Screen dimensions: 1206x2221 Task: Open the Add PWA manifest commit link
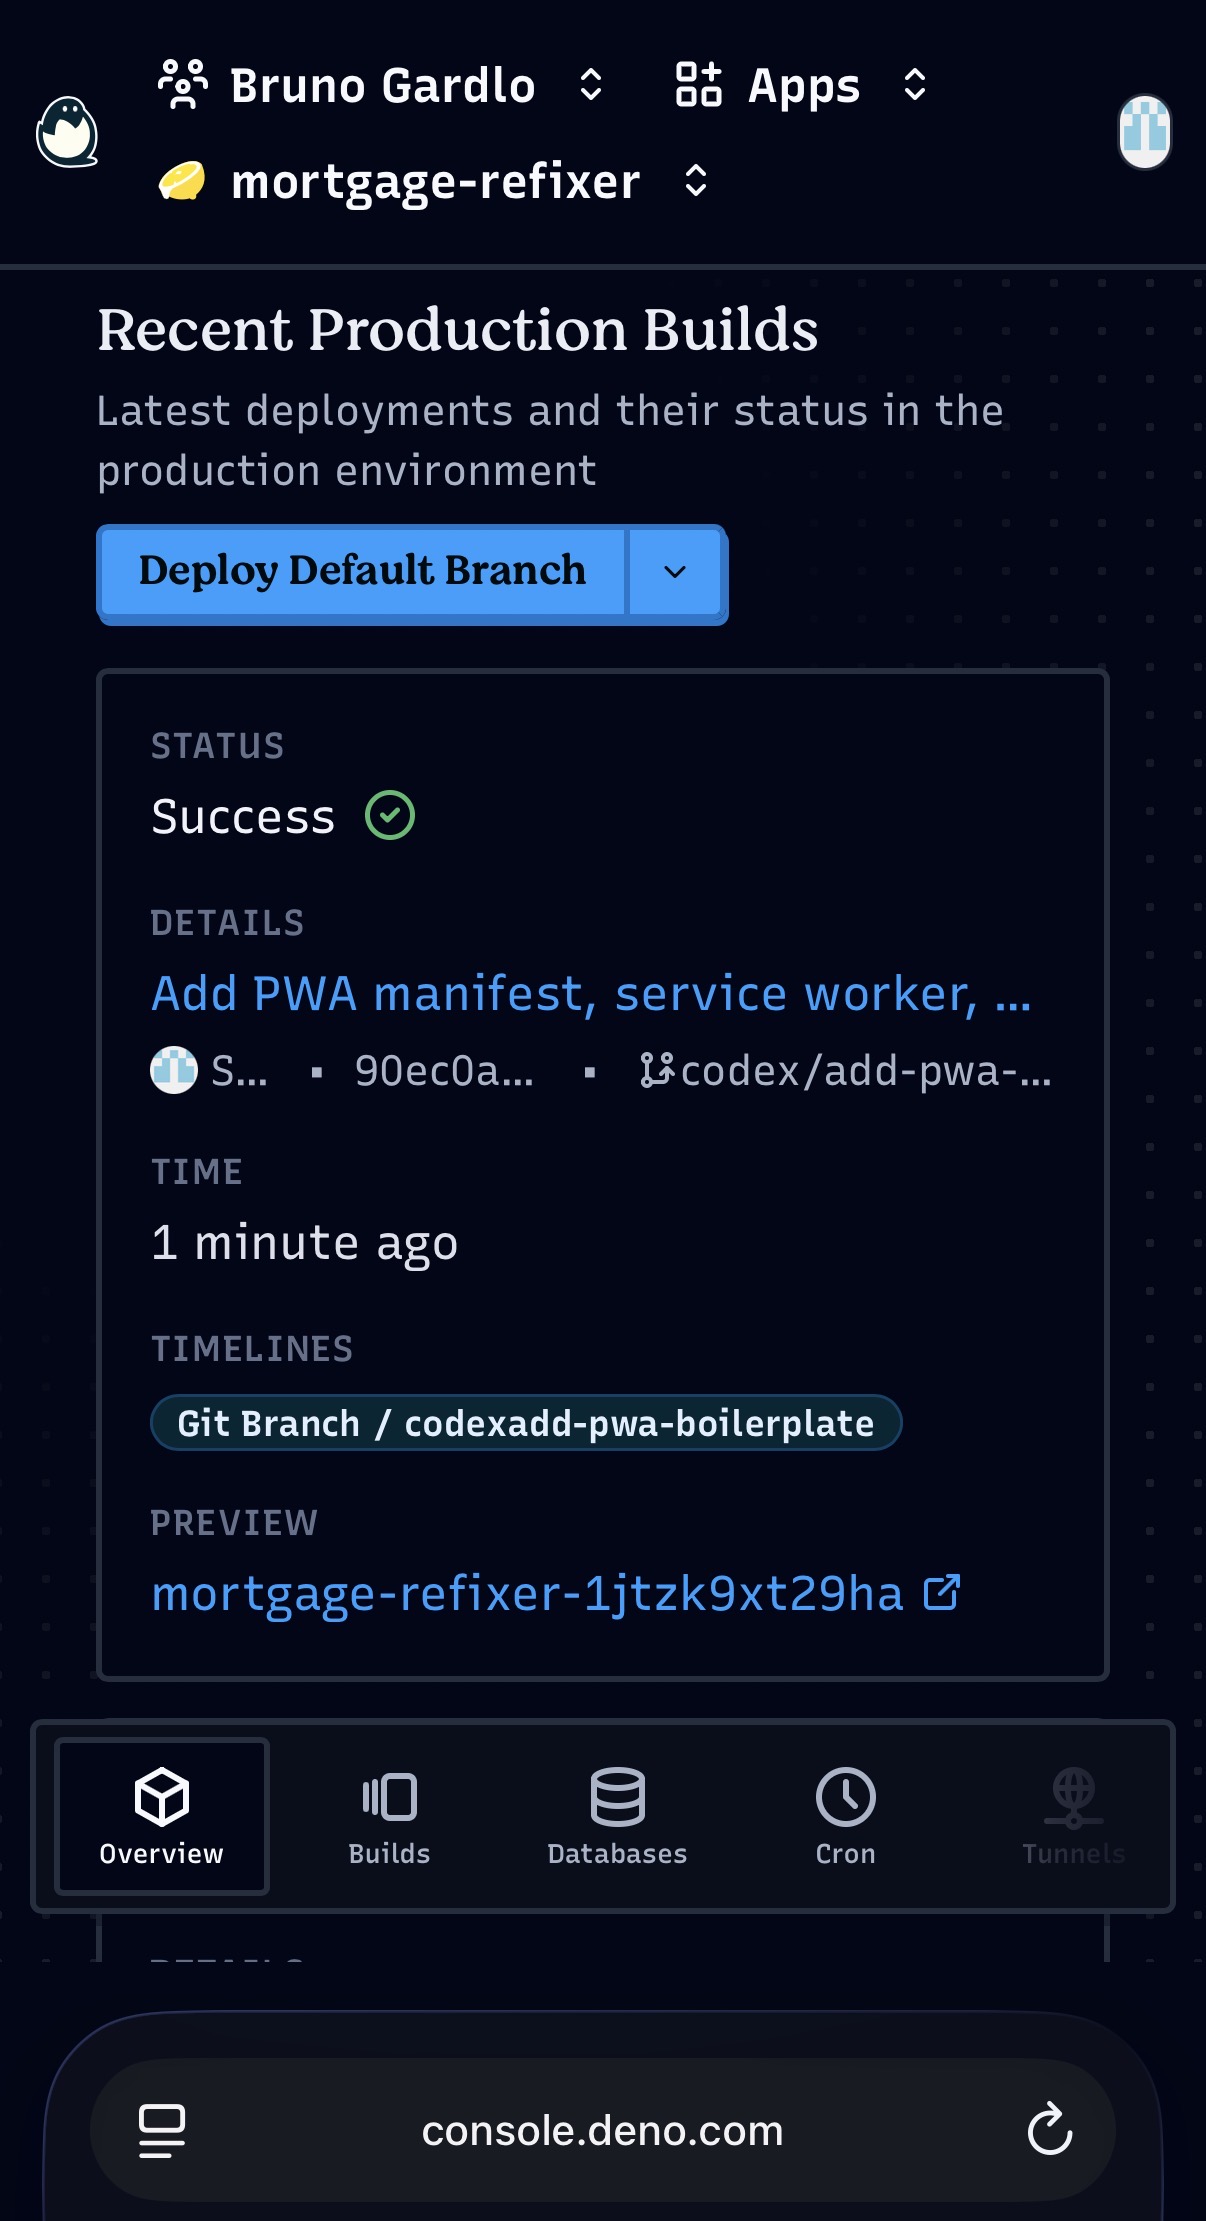point(591,994)
